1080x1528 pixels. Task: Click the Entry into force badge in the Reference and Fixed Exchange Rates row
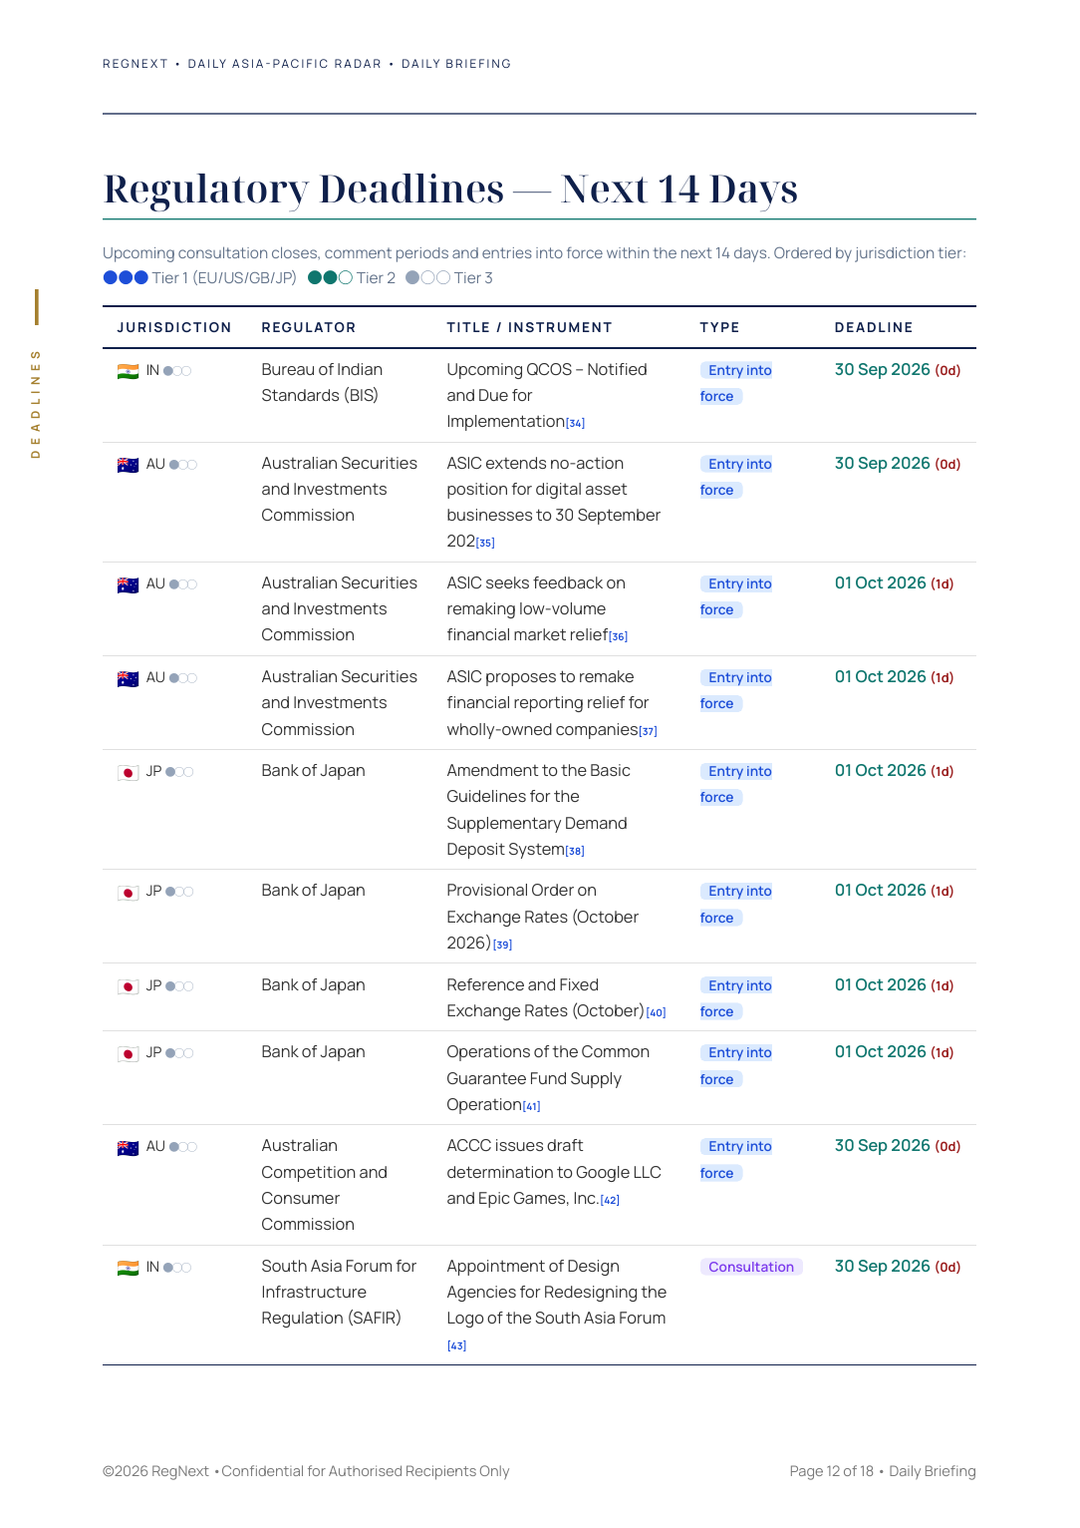[x=738, y=999]
